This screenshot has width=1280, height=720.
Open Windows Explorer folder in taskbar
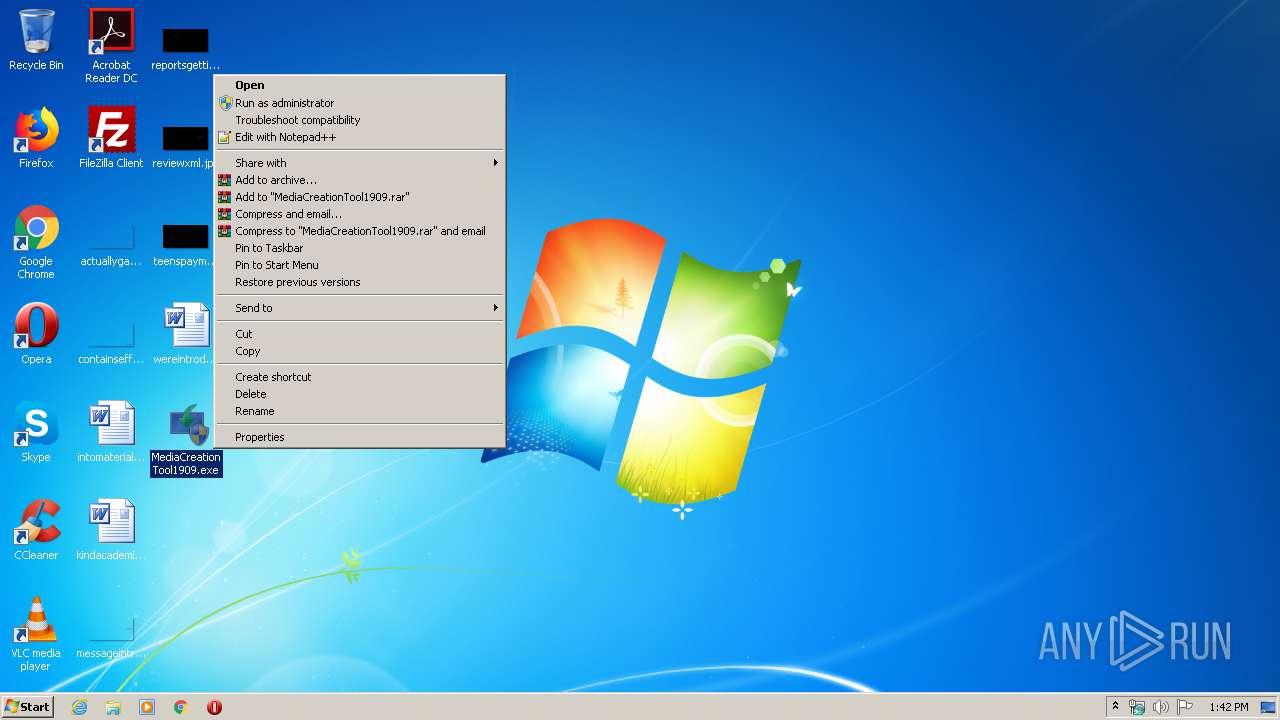[x=113, y=707]
